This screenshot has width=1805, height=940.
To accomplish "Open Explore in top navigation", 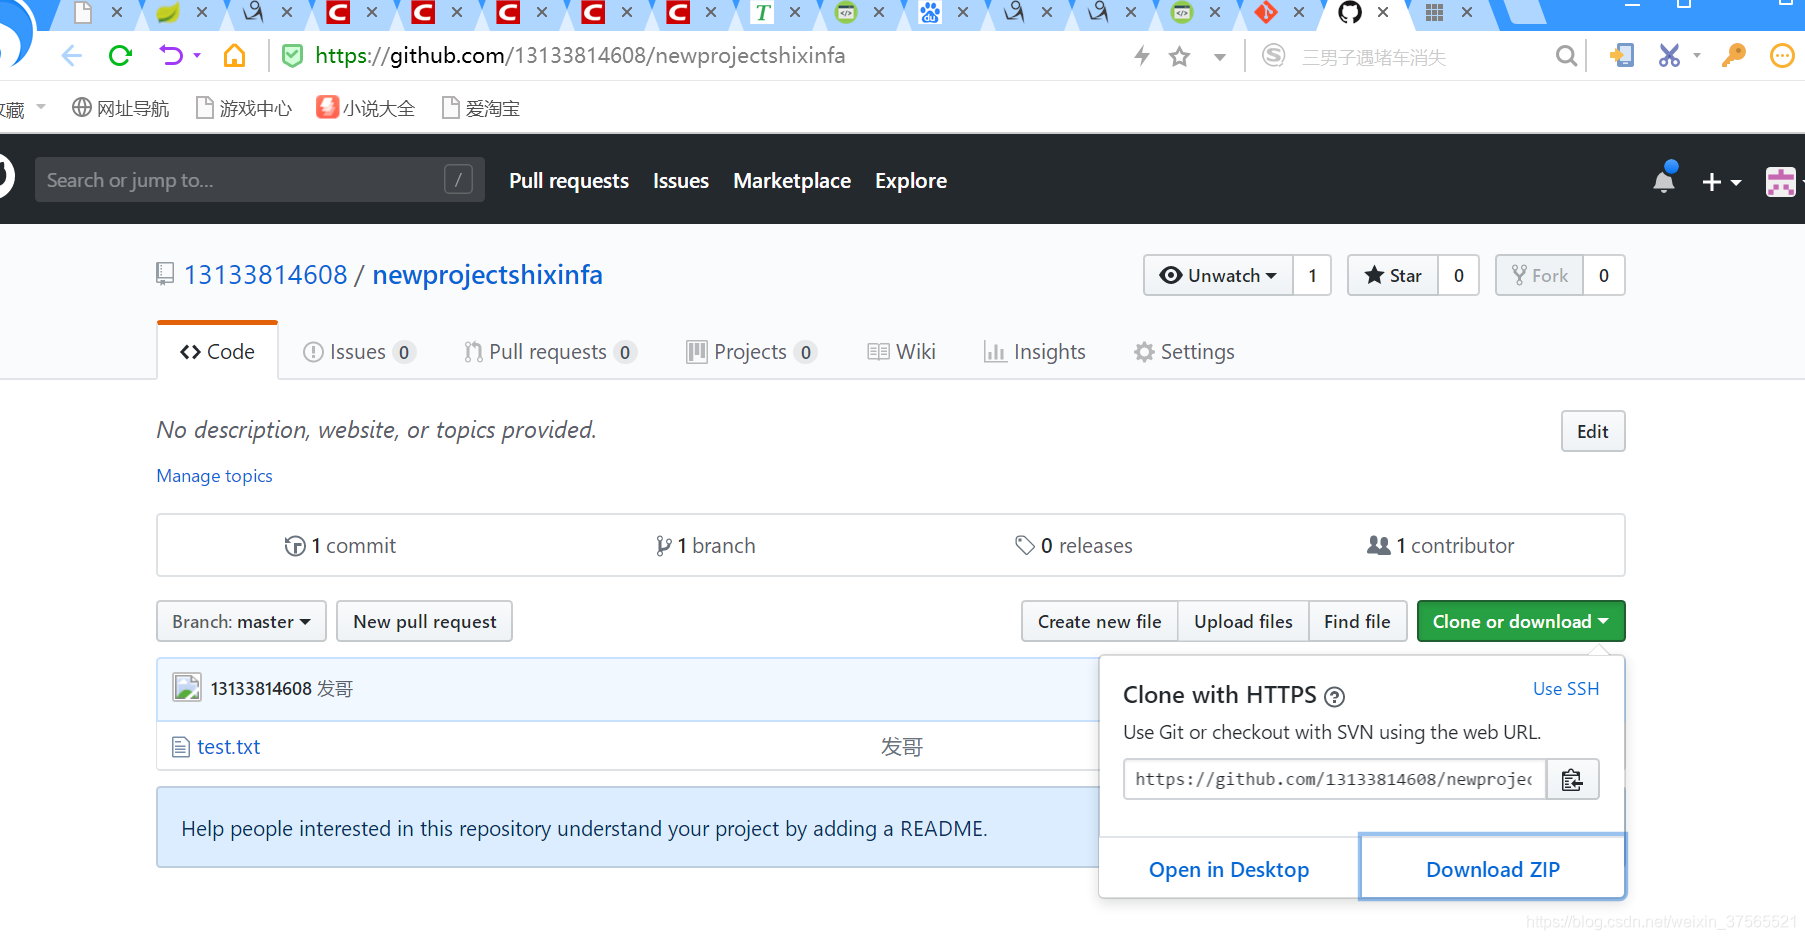I will click(x=911, y=181).
